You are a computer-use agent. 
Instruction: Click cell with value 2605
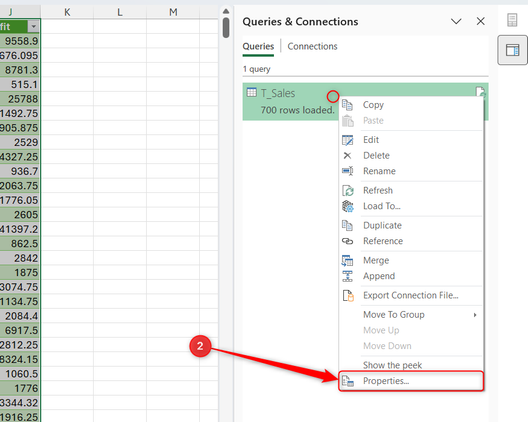click(20, 215)
